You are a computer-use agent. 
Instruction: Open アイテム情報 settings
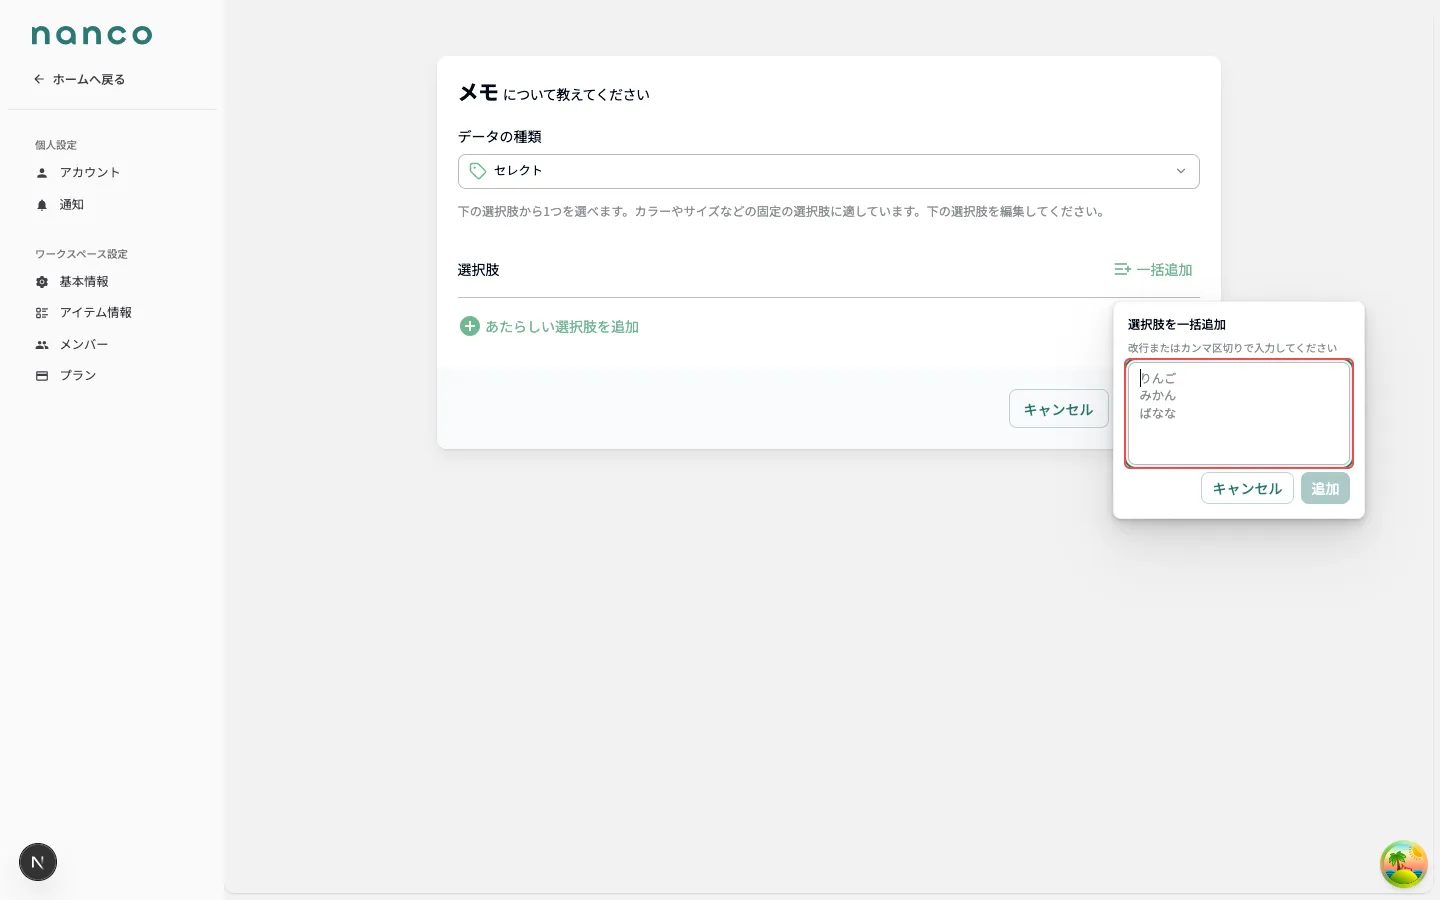(96, 313)
